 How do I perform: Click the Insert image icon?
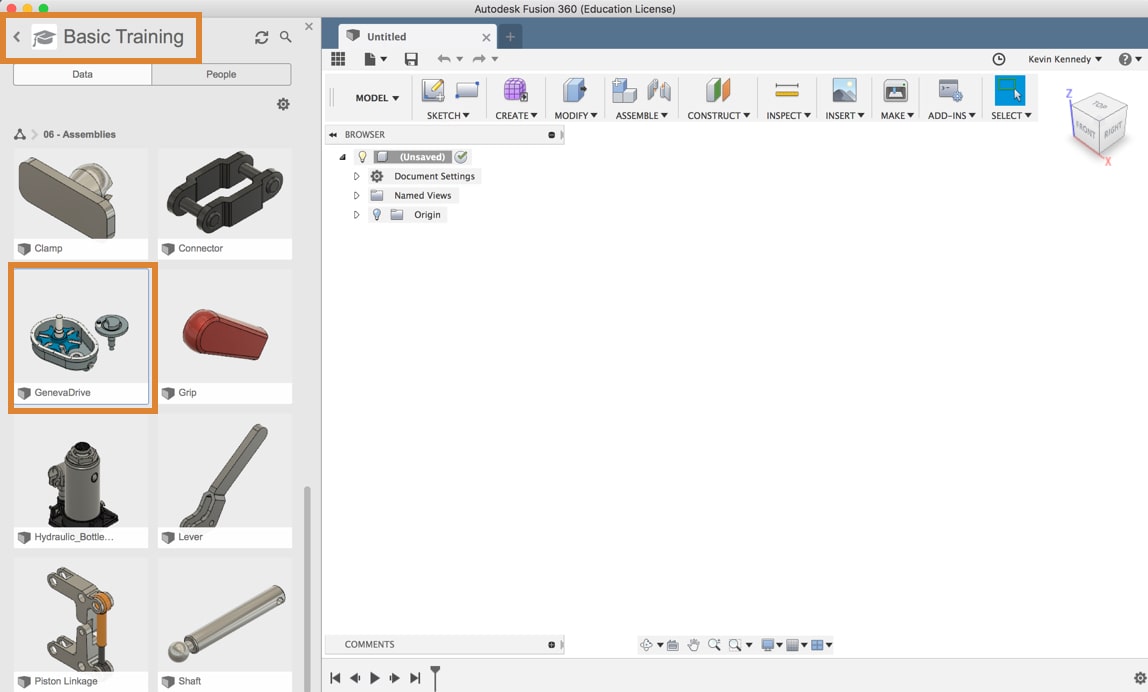844,91
